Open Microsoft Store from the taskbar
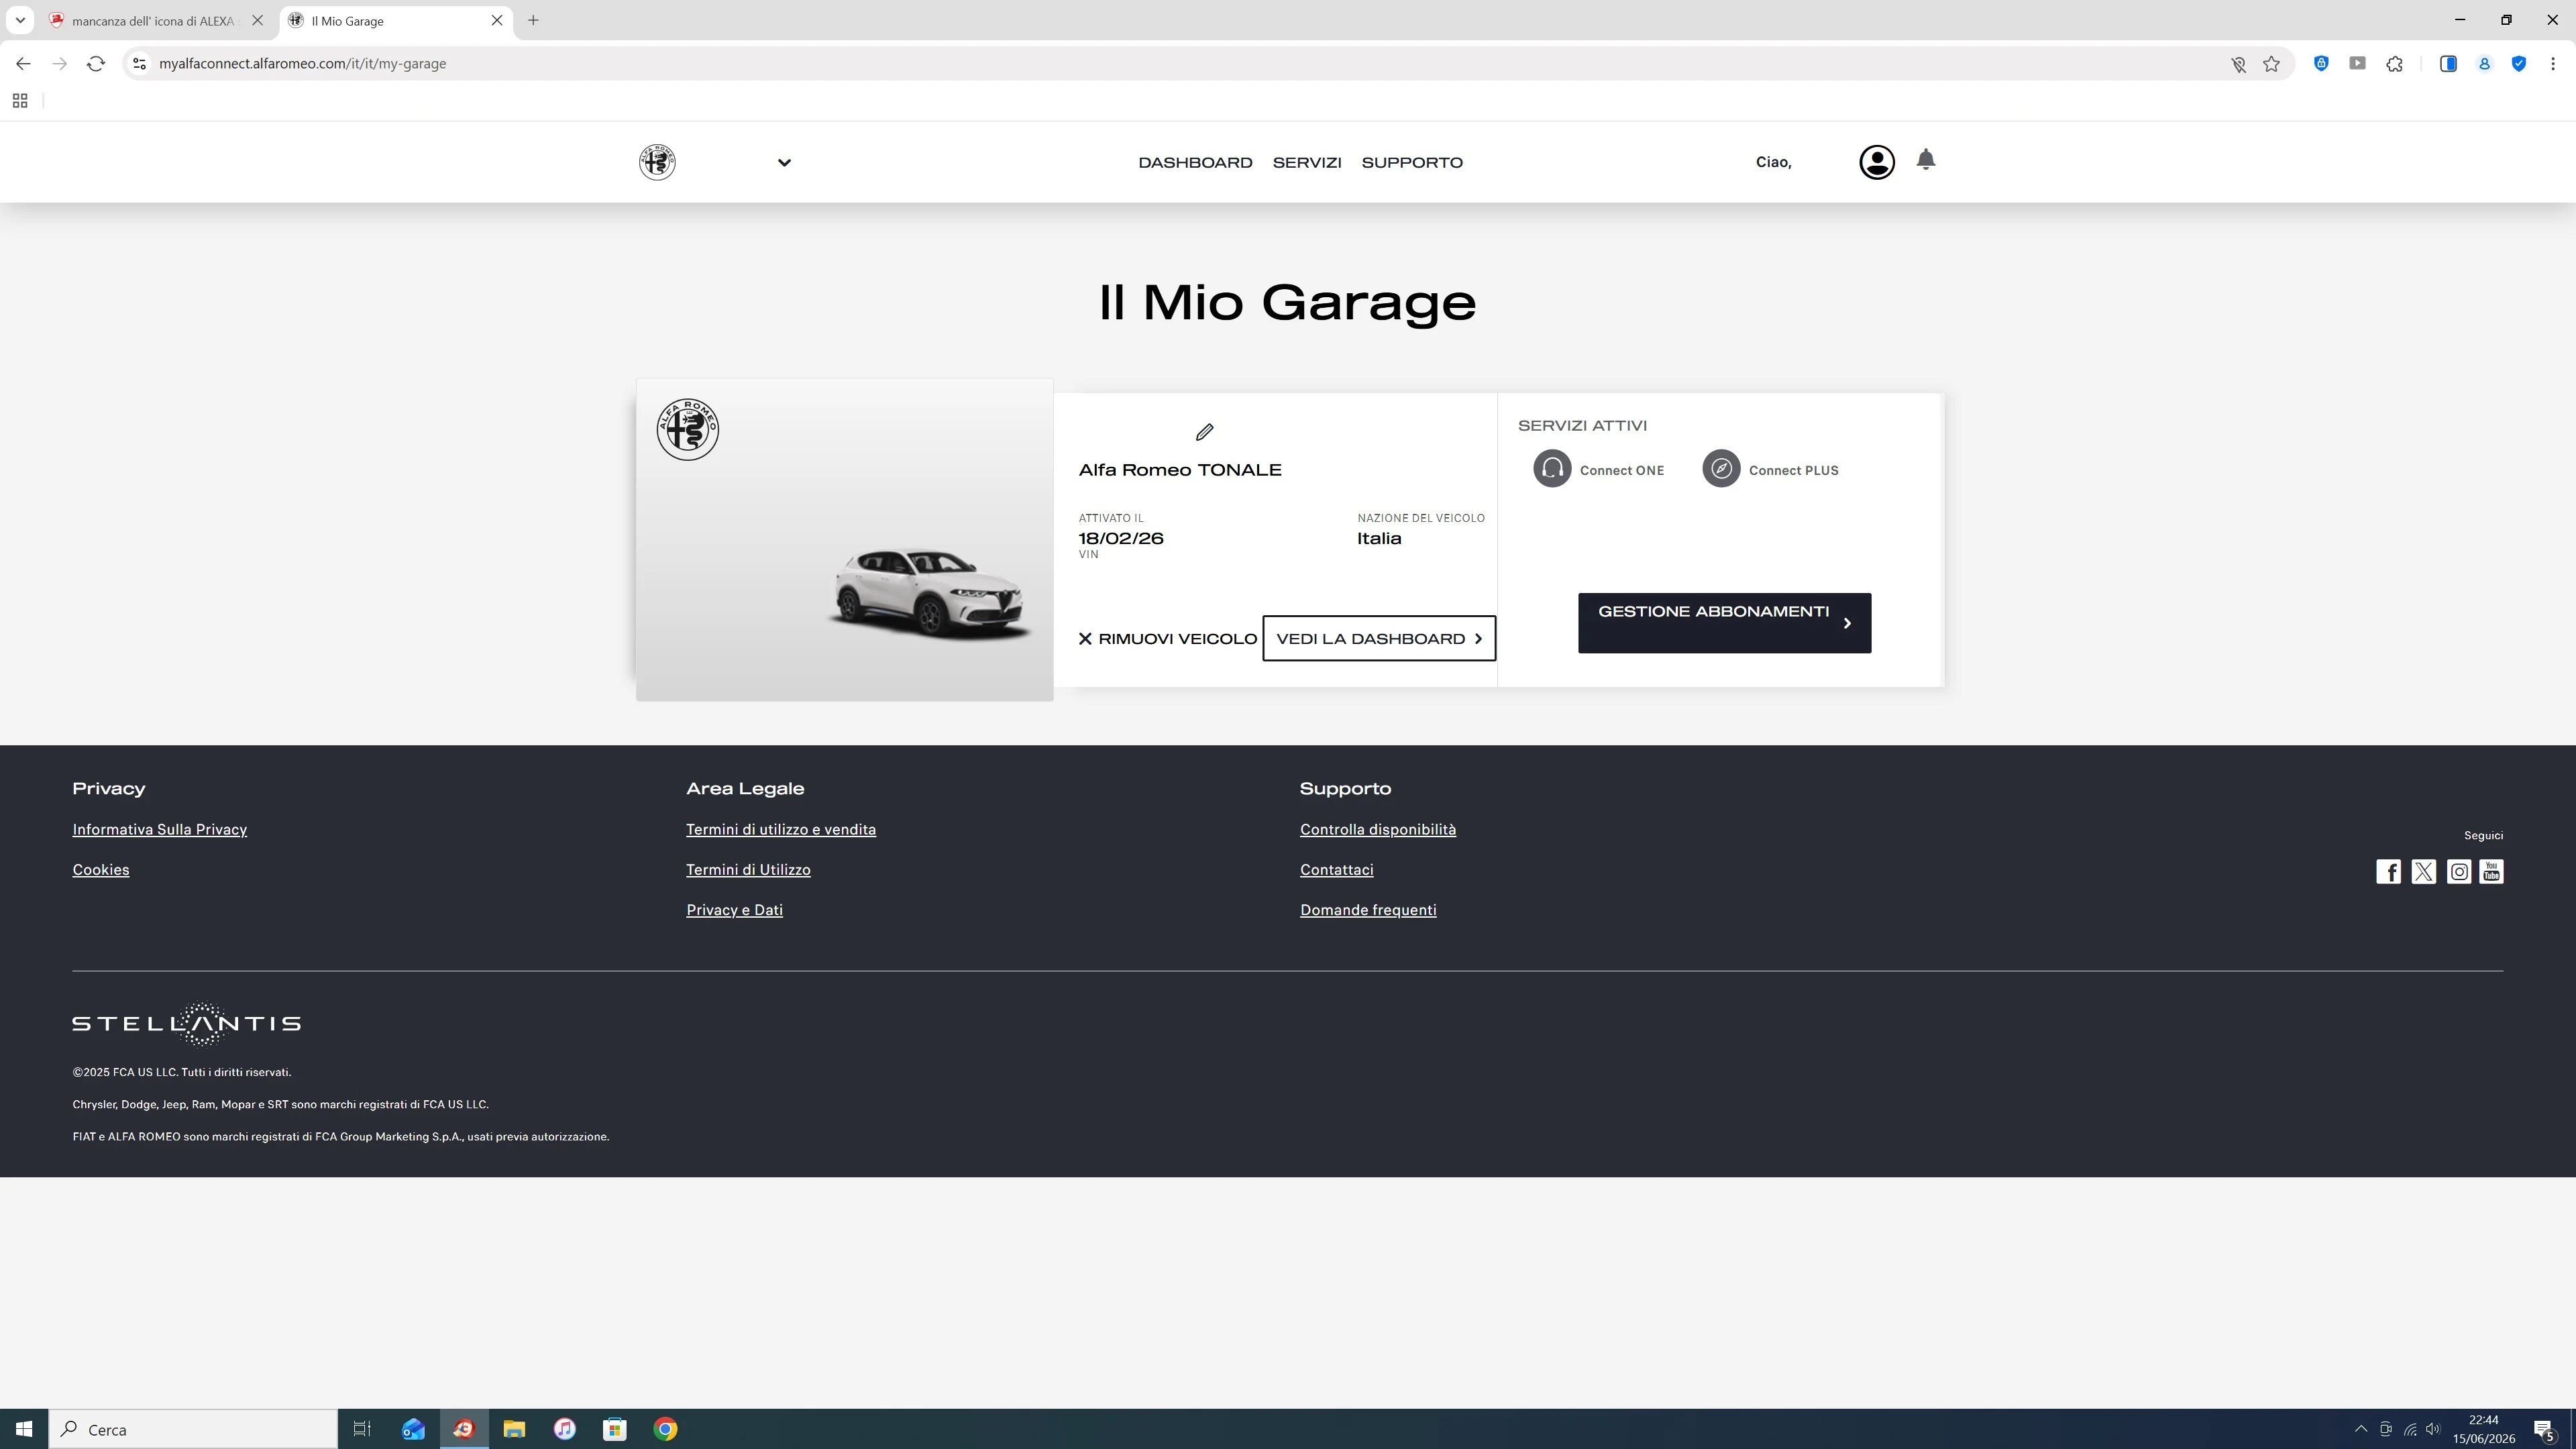Viewport: 2576px width, 1449px height. click(x=615, y=1429)
